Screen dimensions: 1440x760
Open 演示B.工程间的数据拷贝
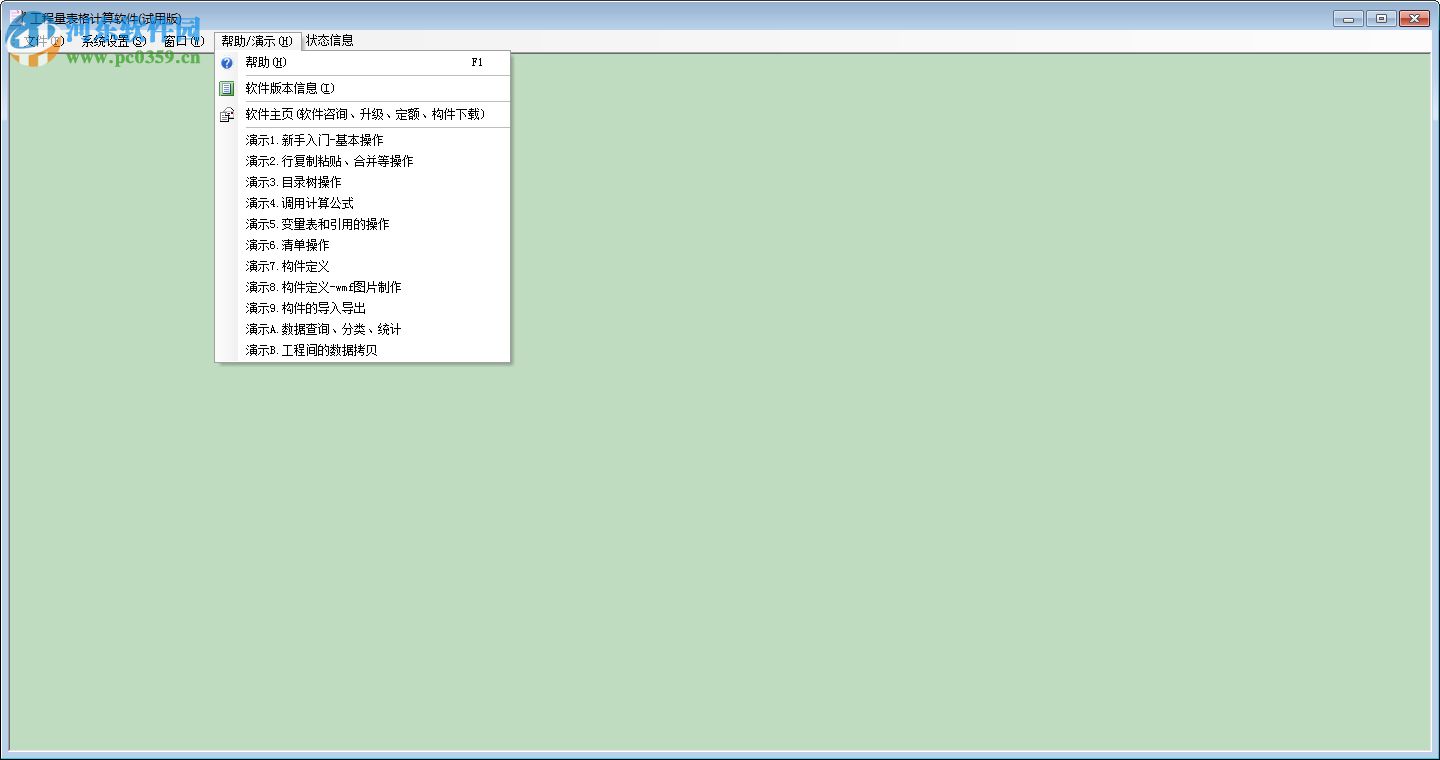point(363,351)
